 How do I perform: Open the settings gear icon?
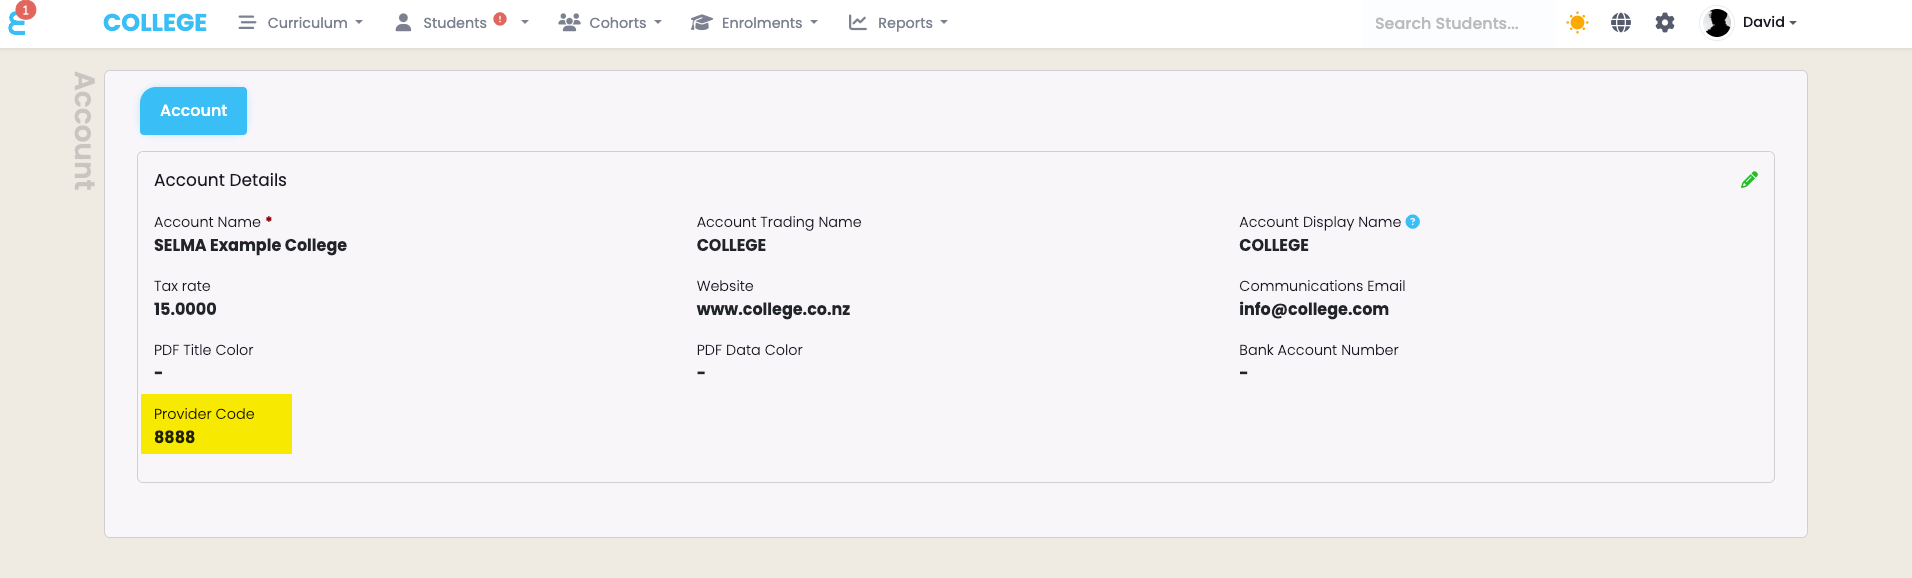point(1665,23)
